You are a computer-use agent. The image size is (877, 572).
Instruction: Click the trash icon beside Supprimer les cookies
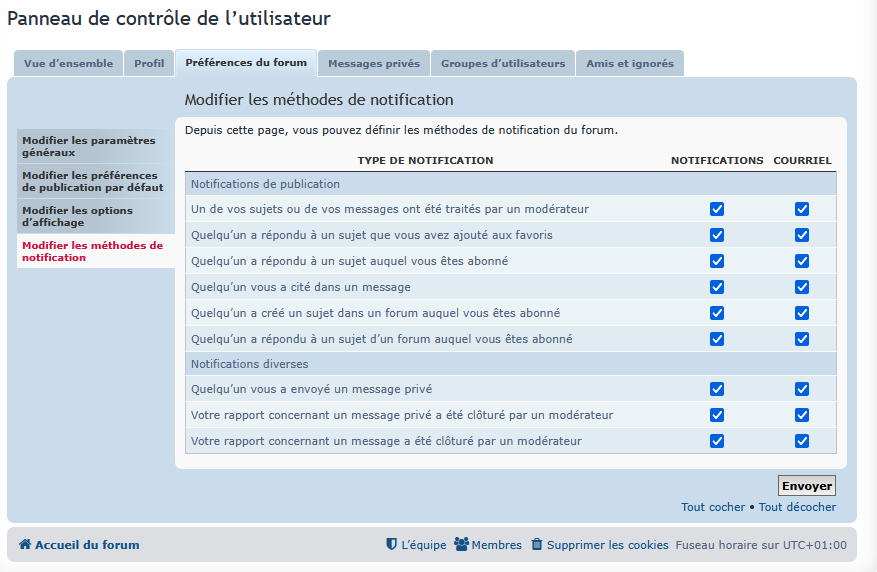coord(537,544)
